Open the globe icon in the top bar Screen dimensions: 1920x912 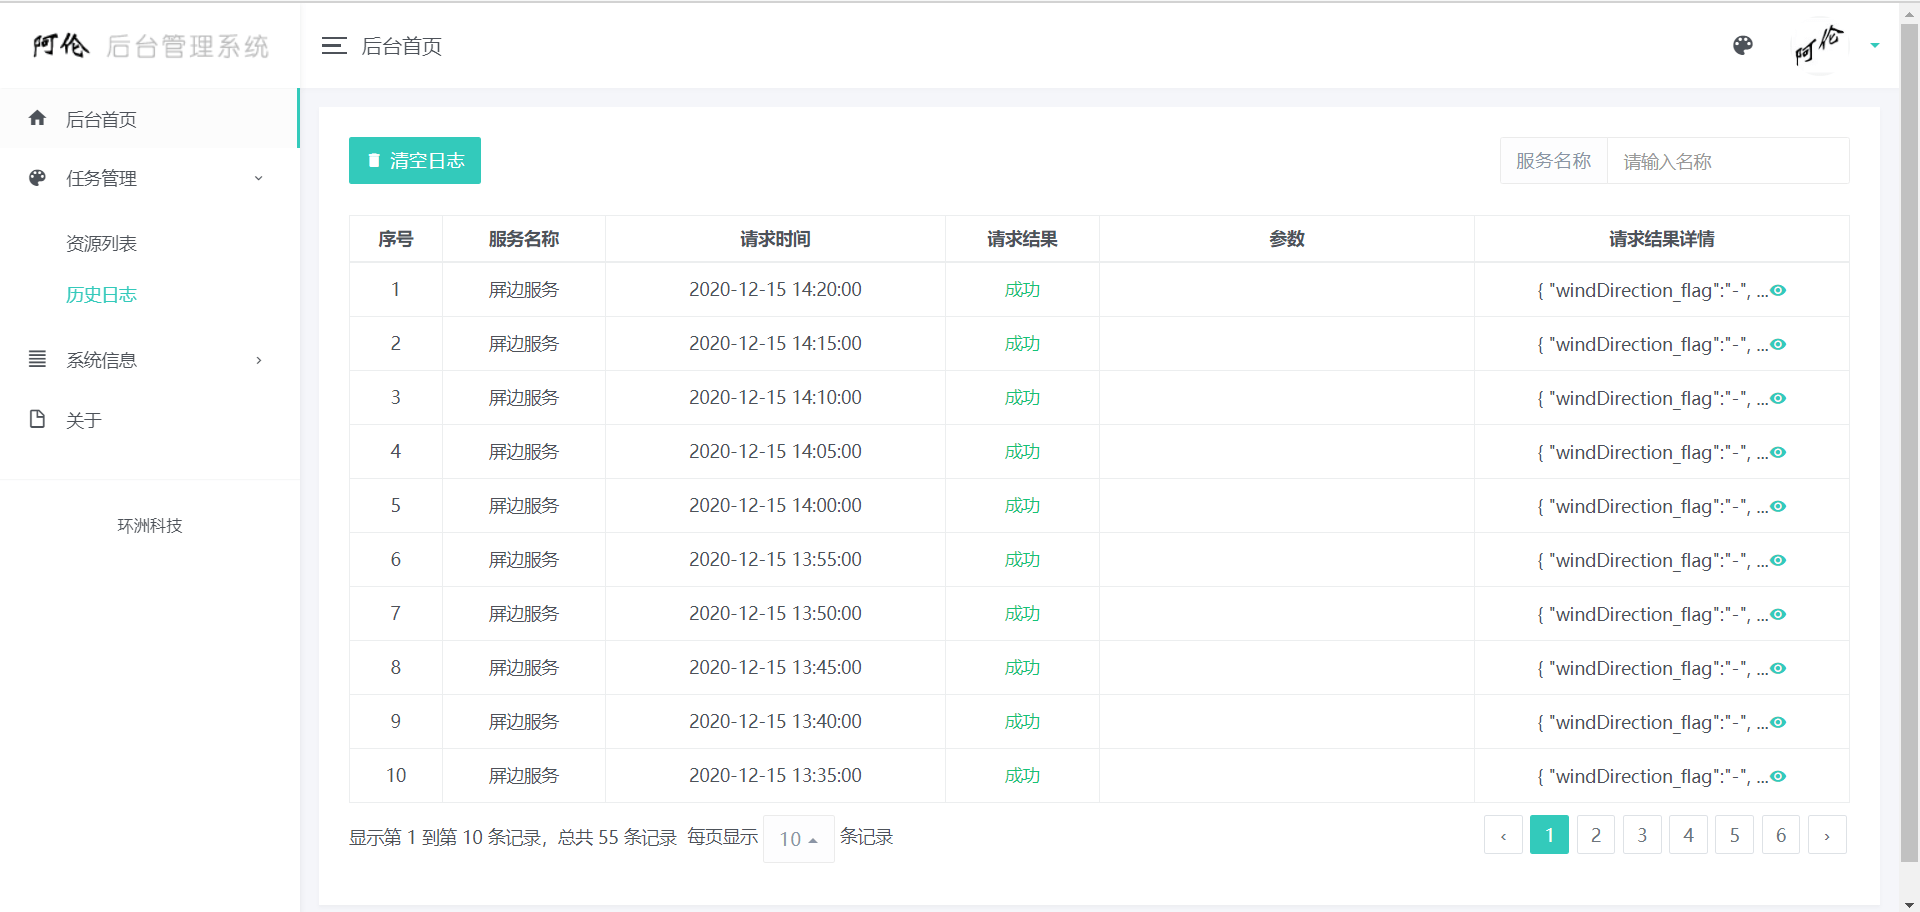[1742, 46]
